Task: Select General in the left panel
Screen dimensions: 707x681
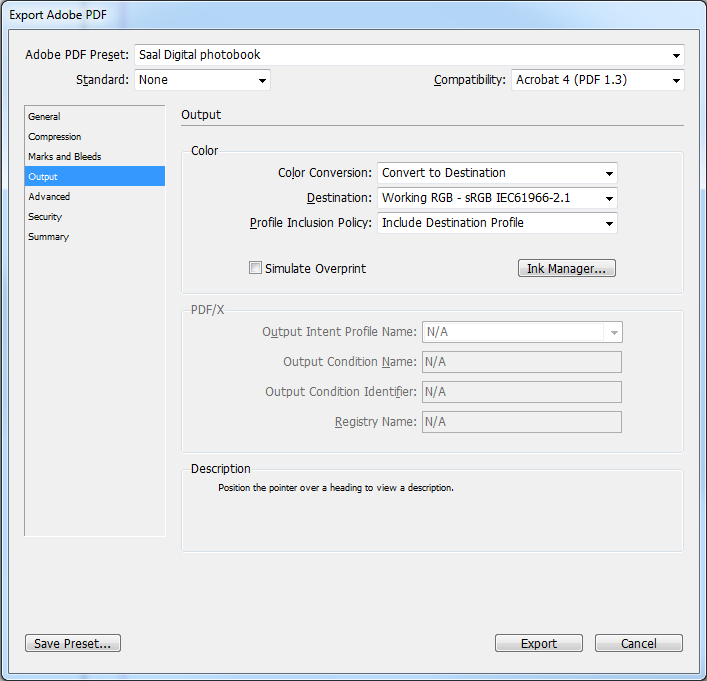Action: tap(45, 117)
